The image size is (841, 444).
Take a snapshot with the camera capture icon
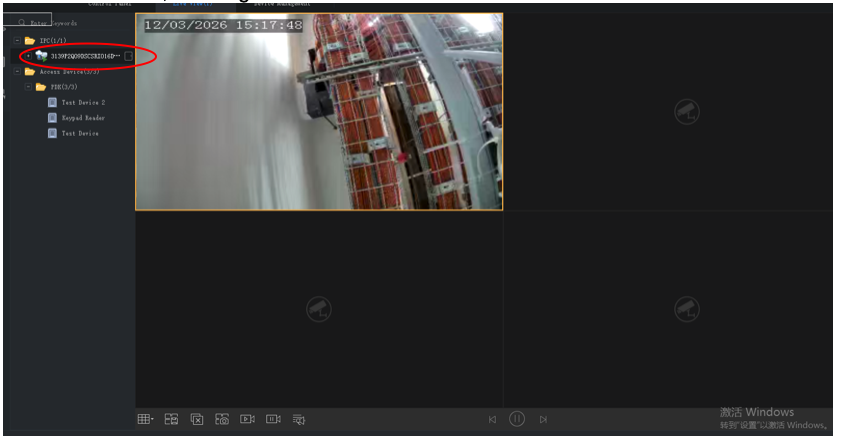[222, 419]
